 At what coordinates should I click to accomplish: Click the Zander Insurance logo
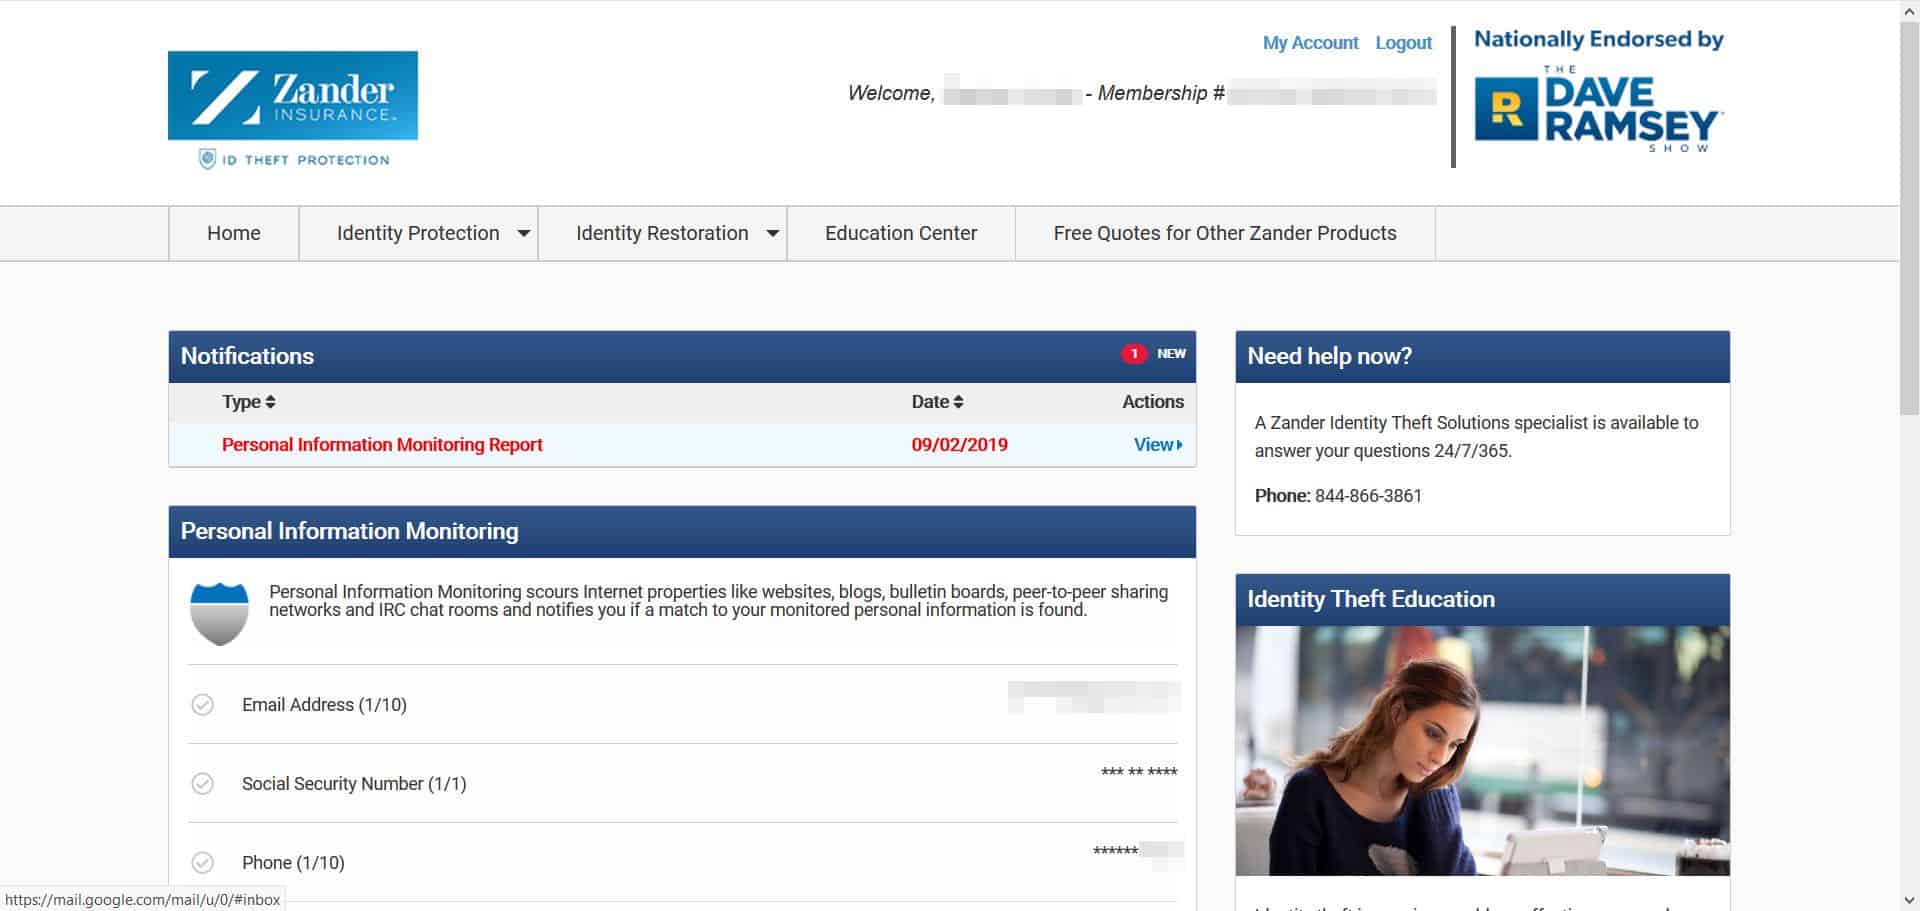pyautogui.click(x=292, y=96)
